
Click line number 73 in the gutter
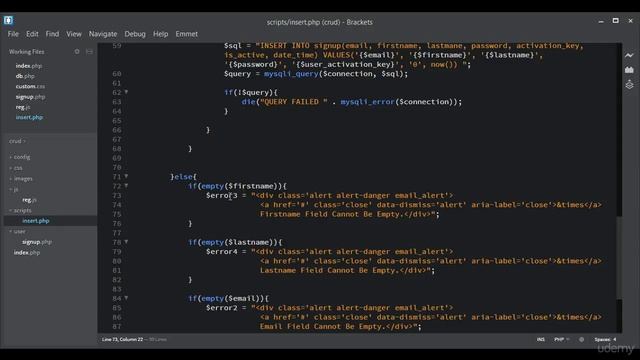117,196
